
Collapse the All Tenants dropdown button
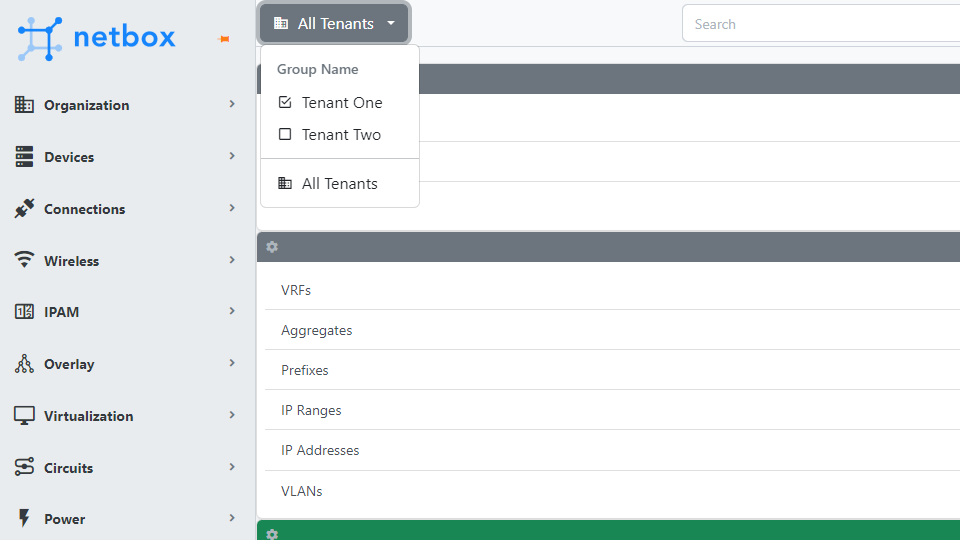pos(334,23)
